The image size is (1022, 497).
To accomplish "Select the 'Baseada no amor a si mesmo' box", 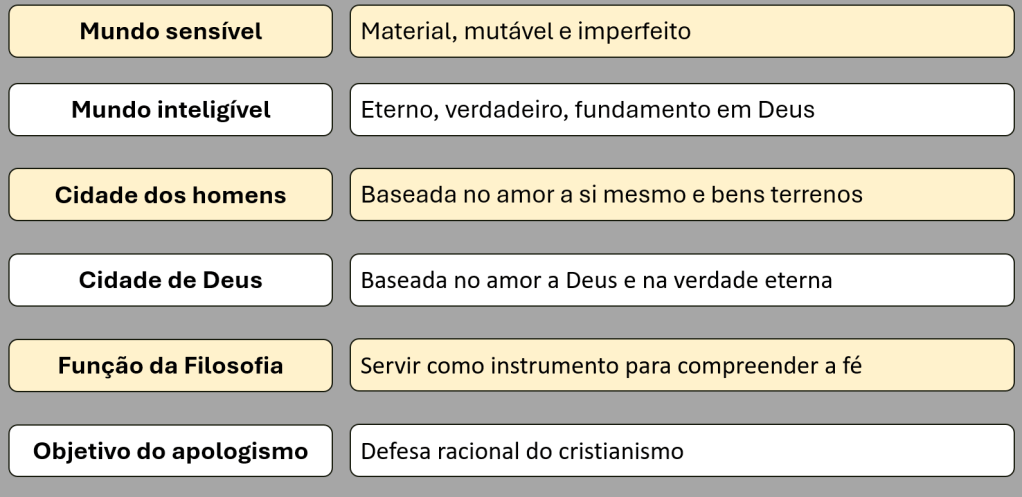I will tap(682, 195).
